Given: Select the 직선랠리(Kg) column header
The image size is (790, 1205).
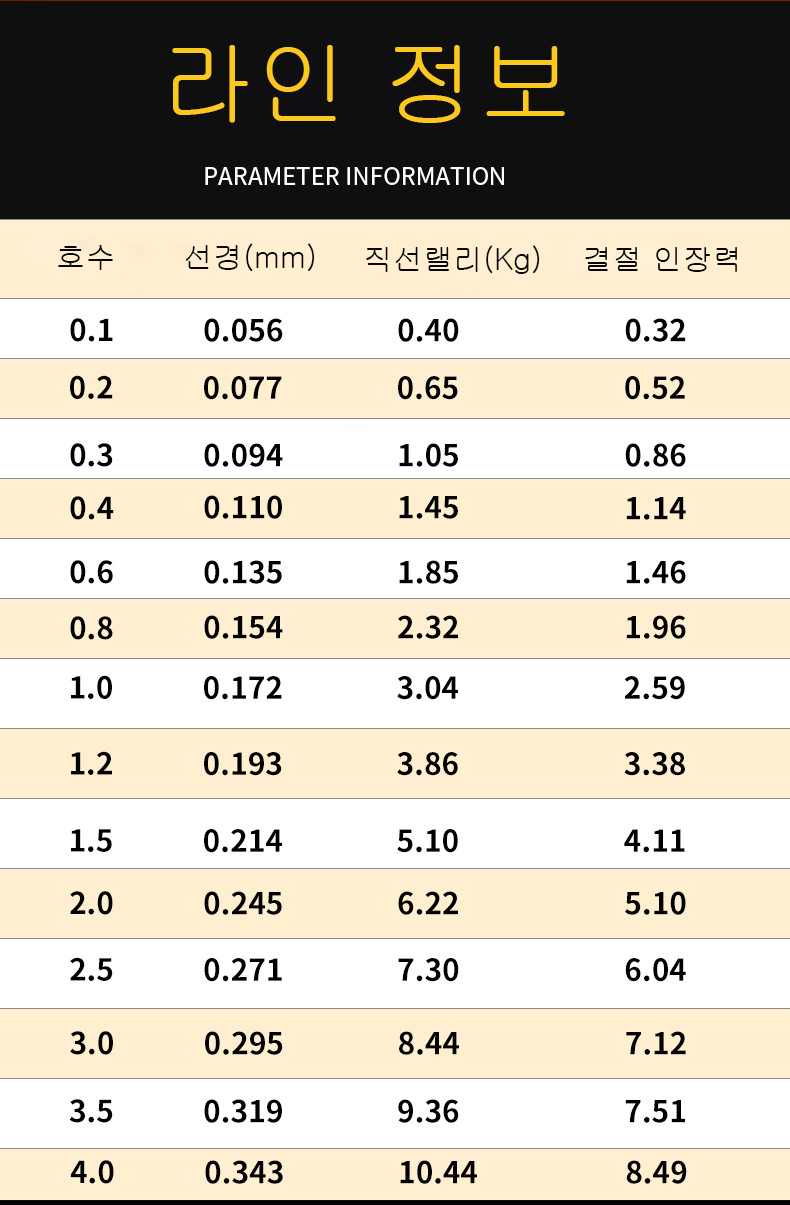Looking at the screenshot, I should (452, 260).
